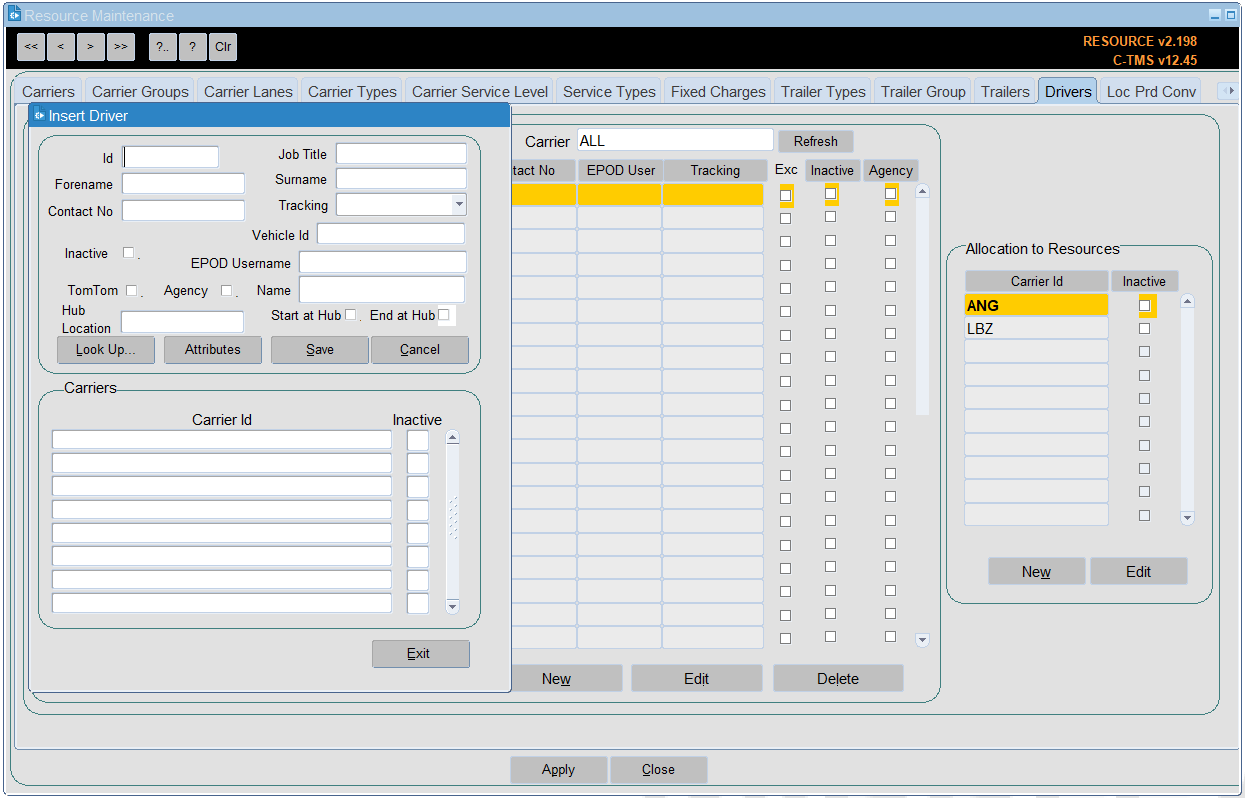Click the single ? toolbar button

coord(193,47)
